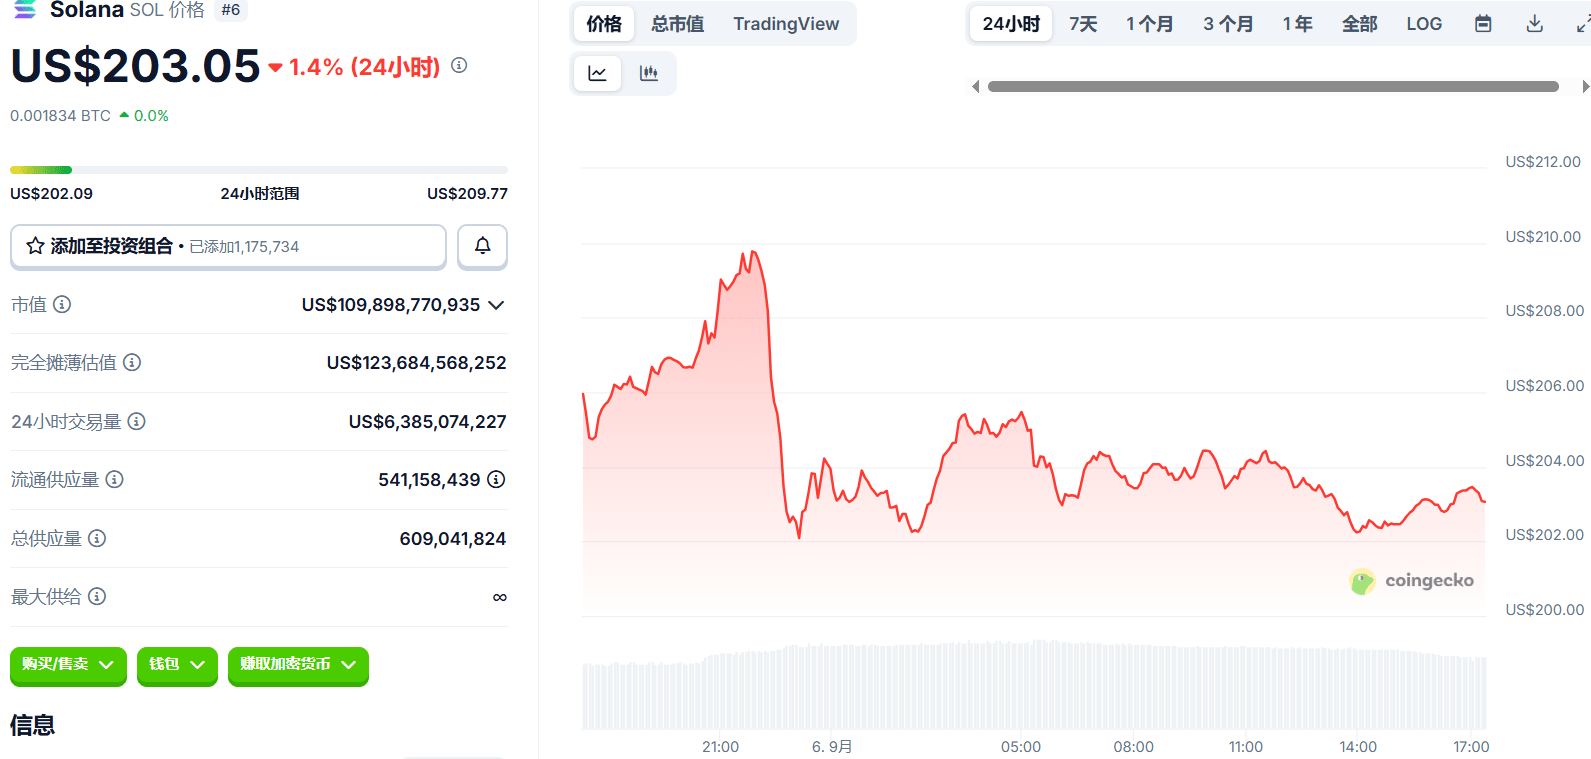Open info icon next to 总供应量
Screen dimensions: 1591x759
97,538
